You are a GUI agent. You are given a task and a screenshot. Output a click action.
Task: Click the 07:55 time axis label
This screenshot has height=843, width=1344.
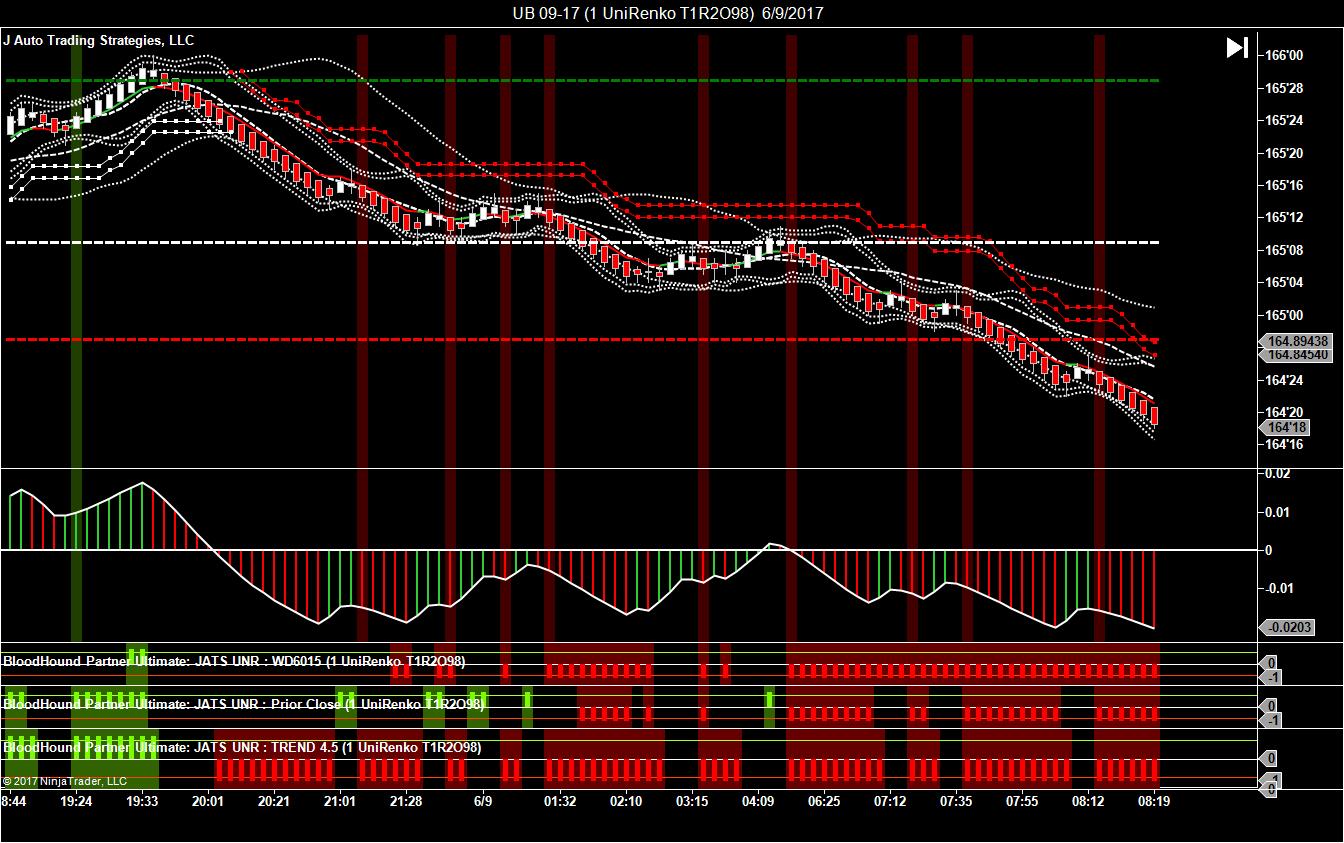(1022, 801)
